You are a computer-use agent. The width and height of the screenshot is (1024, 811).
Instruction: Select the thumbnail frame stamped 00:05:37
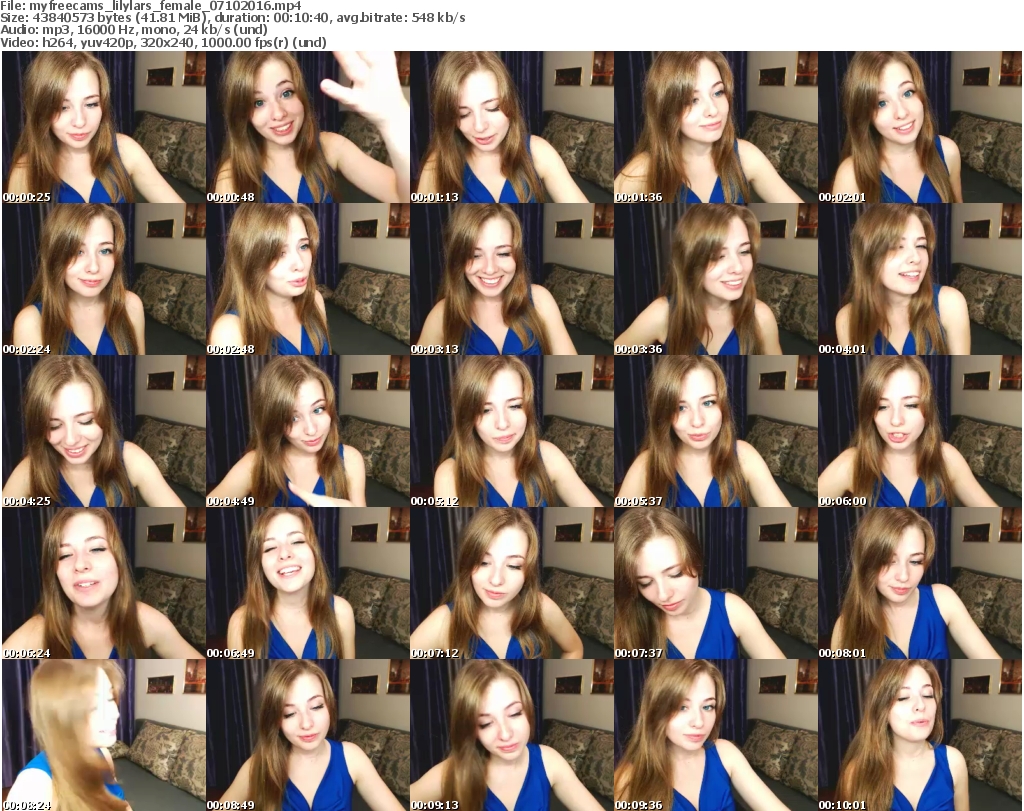coord(716,431)
